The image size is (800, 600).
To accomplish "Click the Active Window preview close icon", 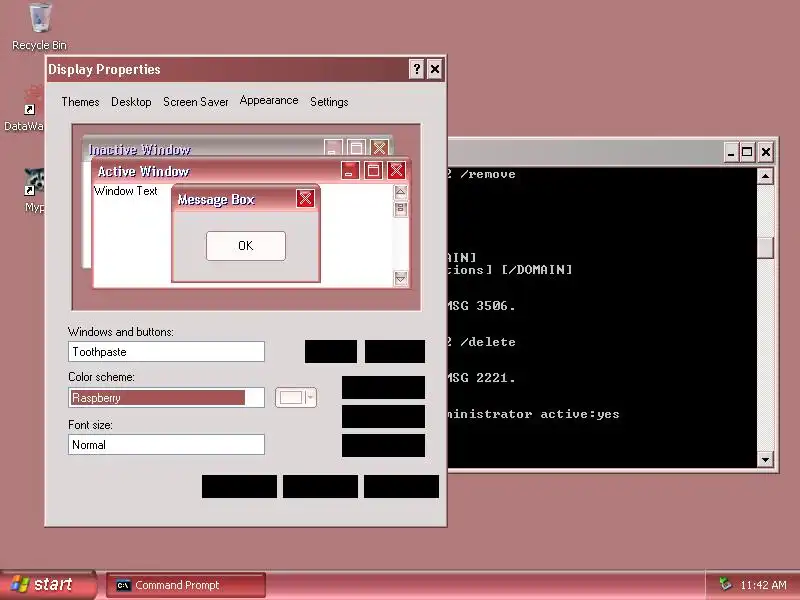I will (x=396, y=170).
